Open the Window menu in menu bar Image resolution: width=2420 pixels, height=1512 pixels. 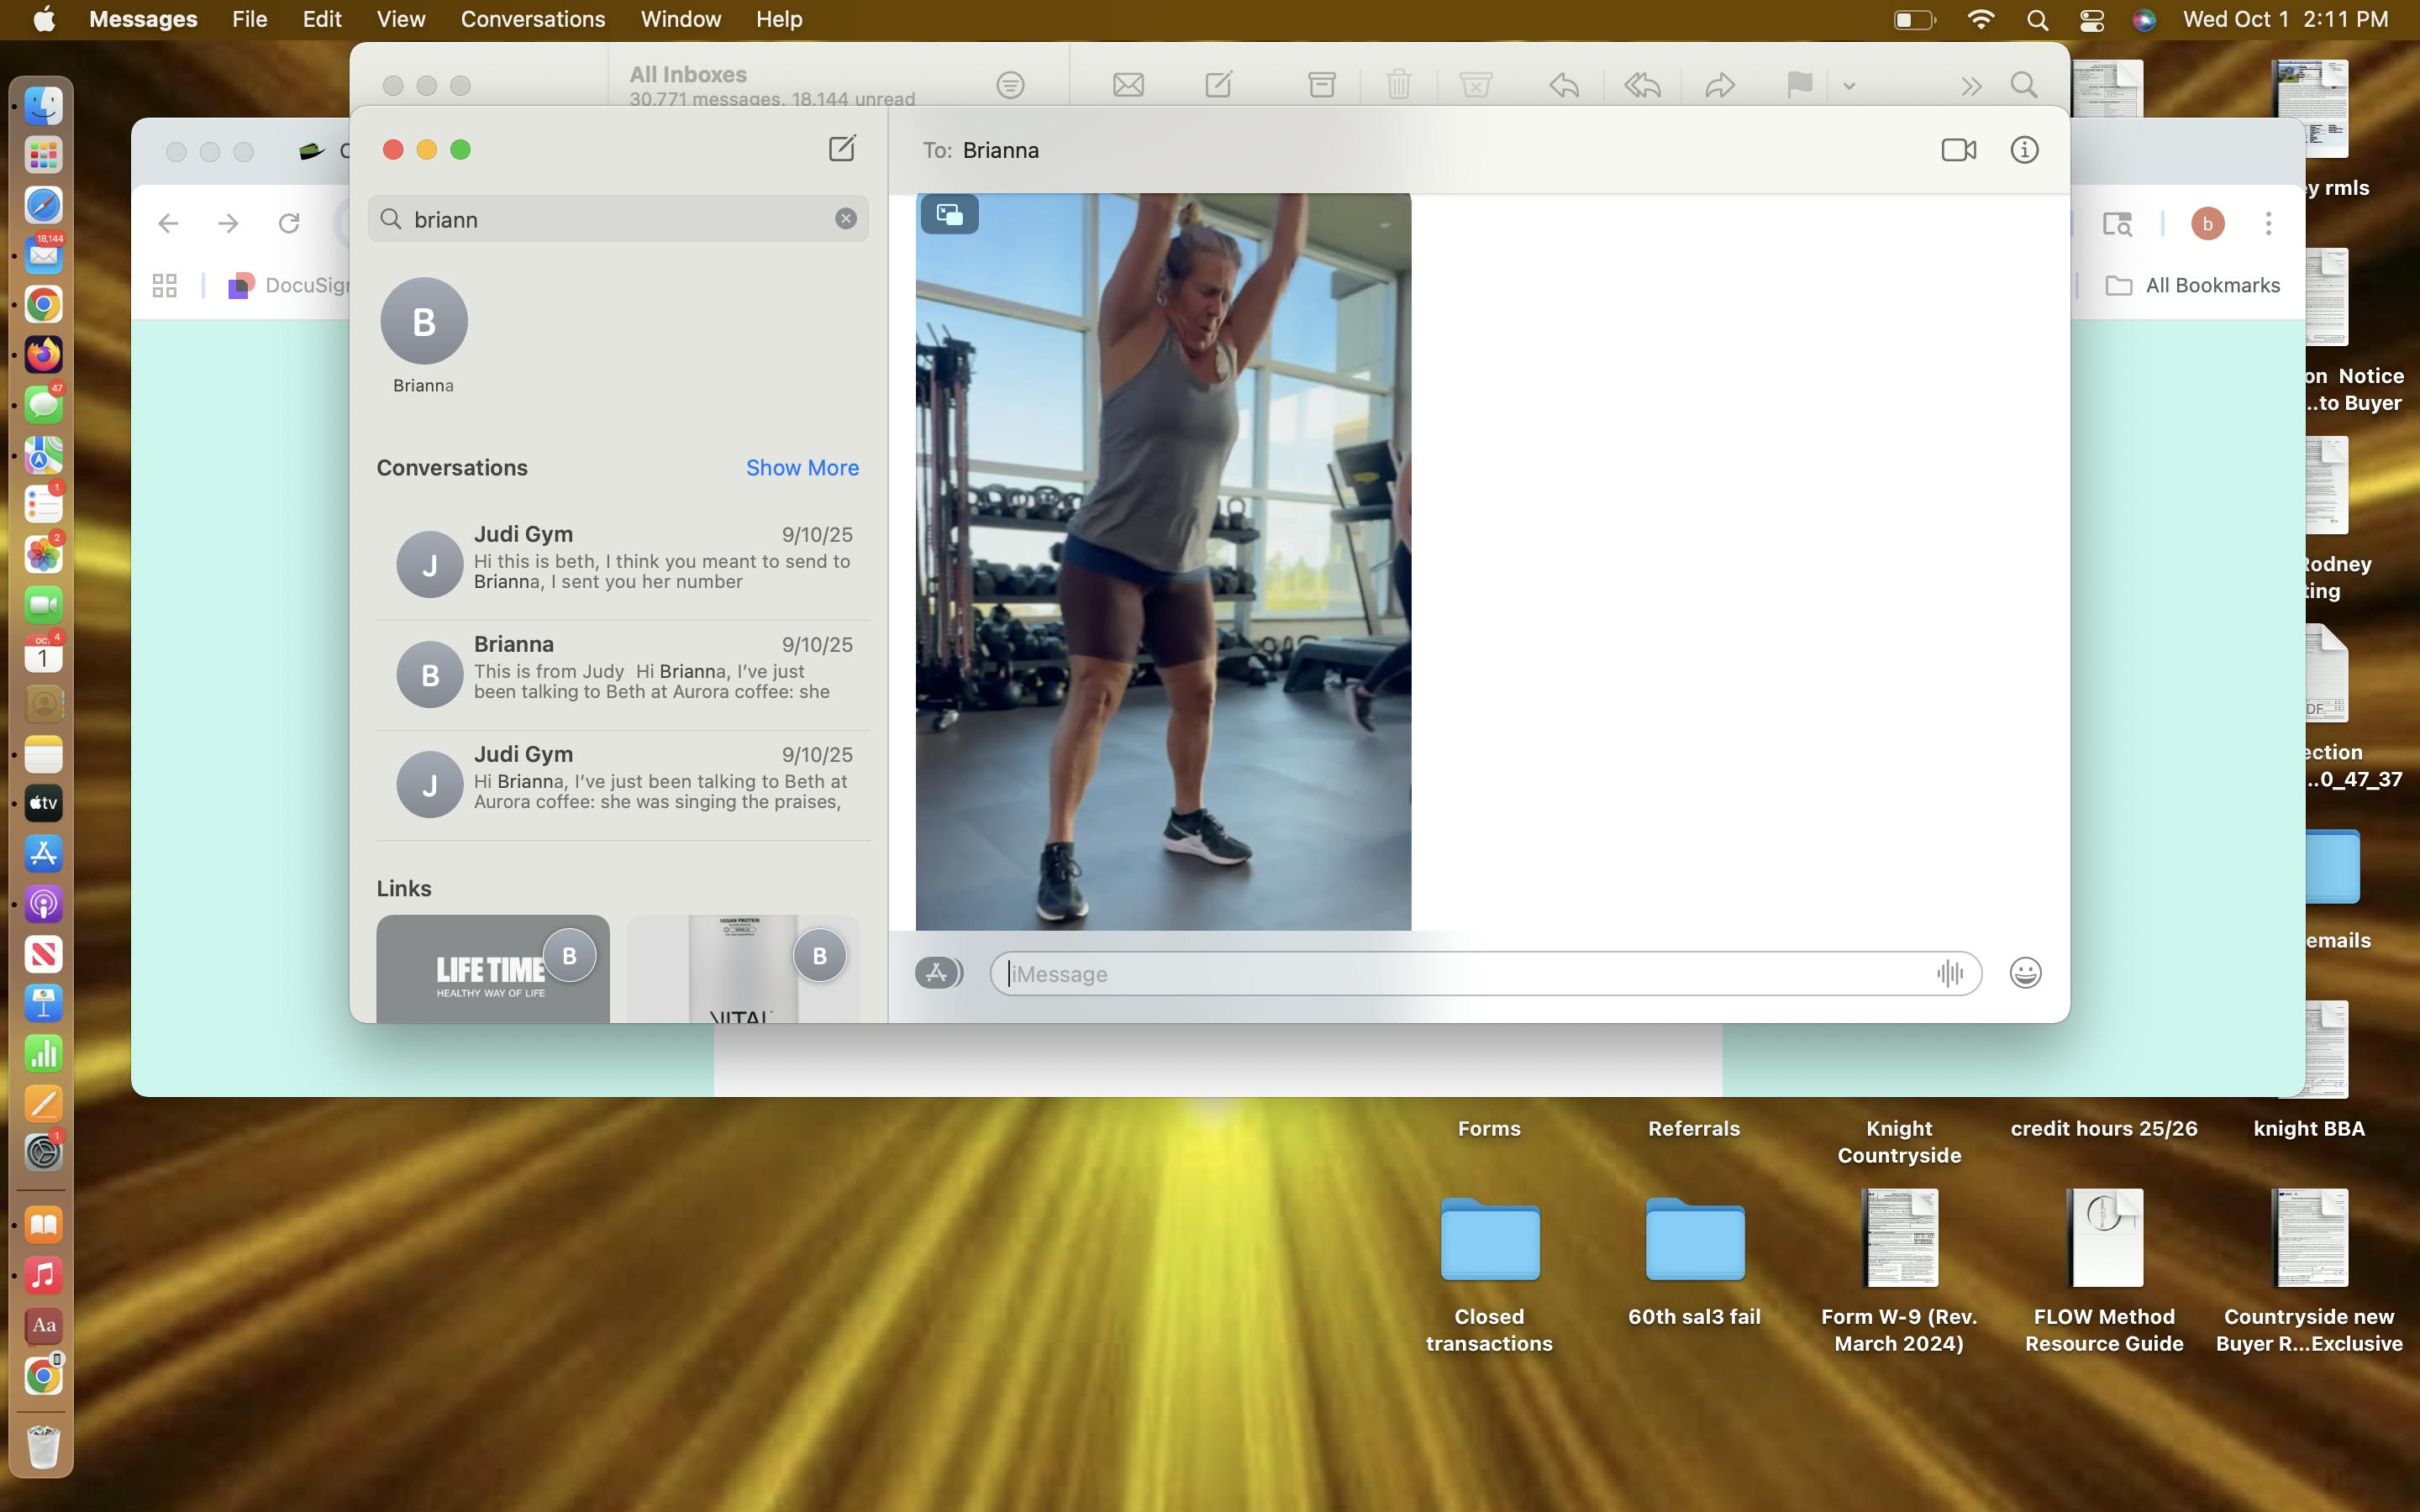click(680, 19)
